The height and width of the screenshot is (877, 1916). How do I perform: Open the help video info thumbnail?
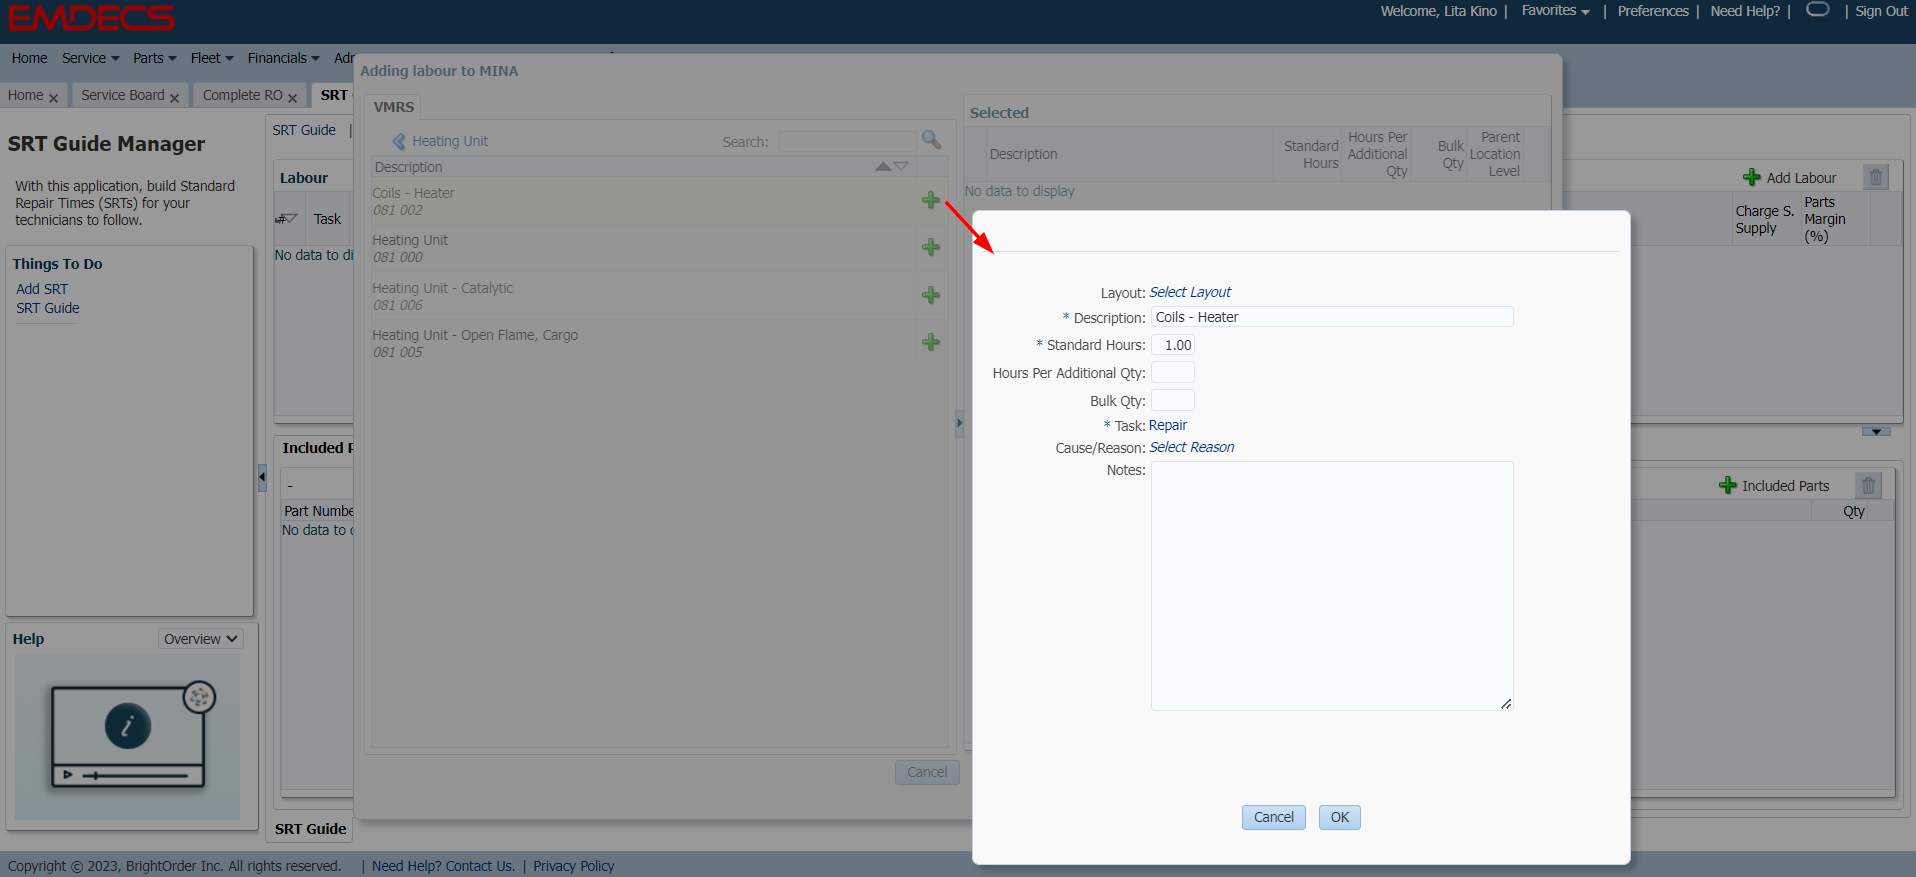coord(128,737)
